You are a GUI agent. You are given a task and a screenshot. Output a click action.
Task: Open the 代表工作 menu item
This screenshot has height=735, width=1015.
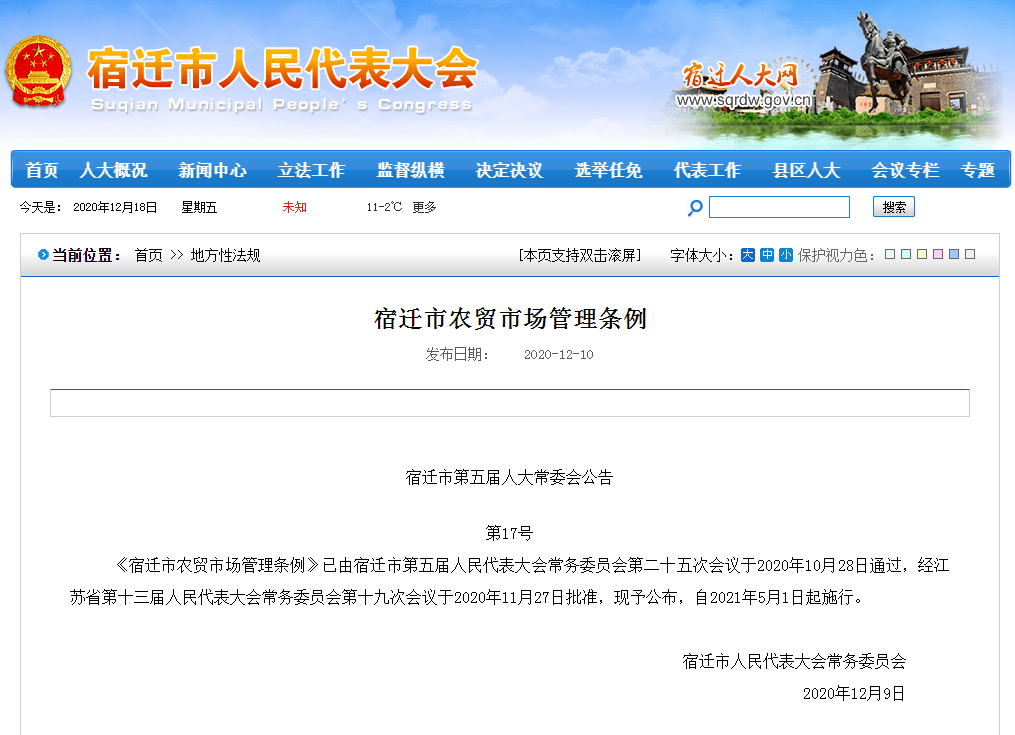click(707, 170)
